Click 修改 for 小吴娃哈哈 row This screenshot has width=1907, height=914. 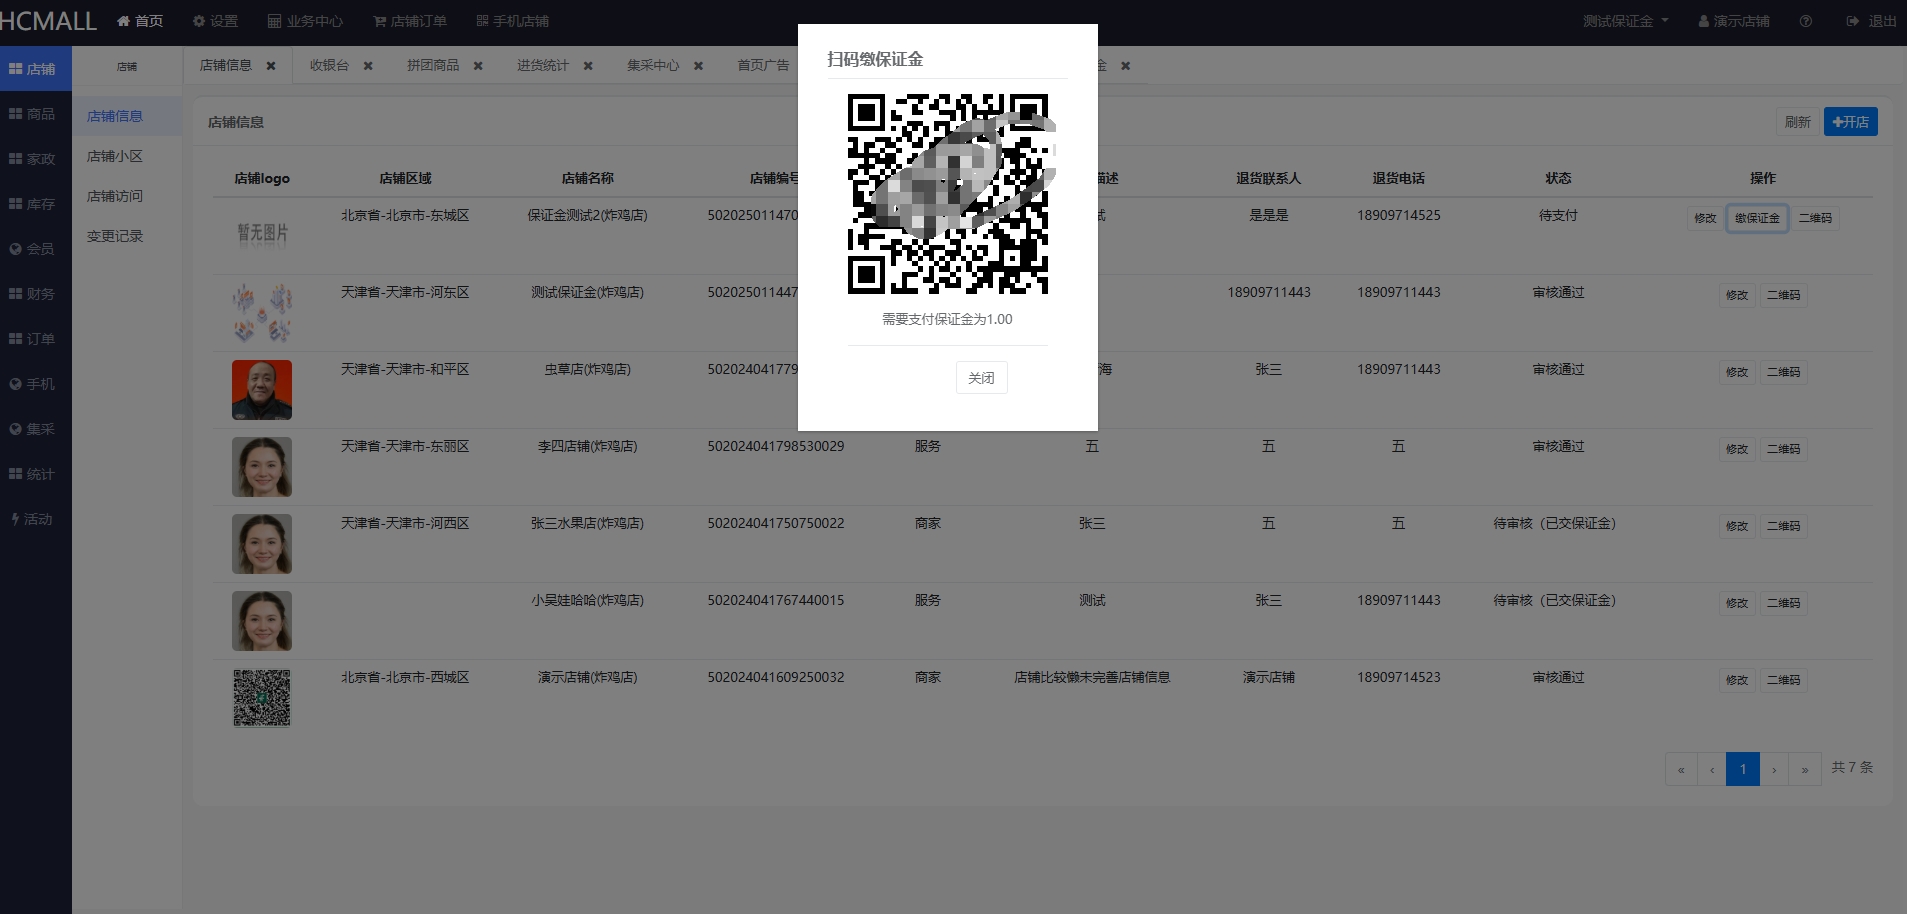(1737, 603)
